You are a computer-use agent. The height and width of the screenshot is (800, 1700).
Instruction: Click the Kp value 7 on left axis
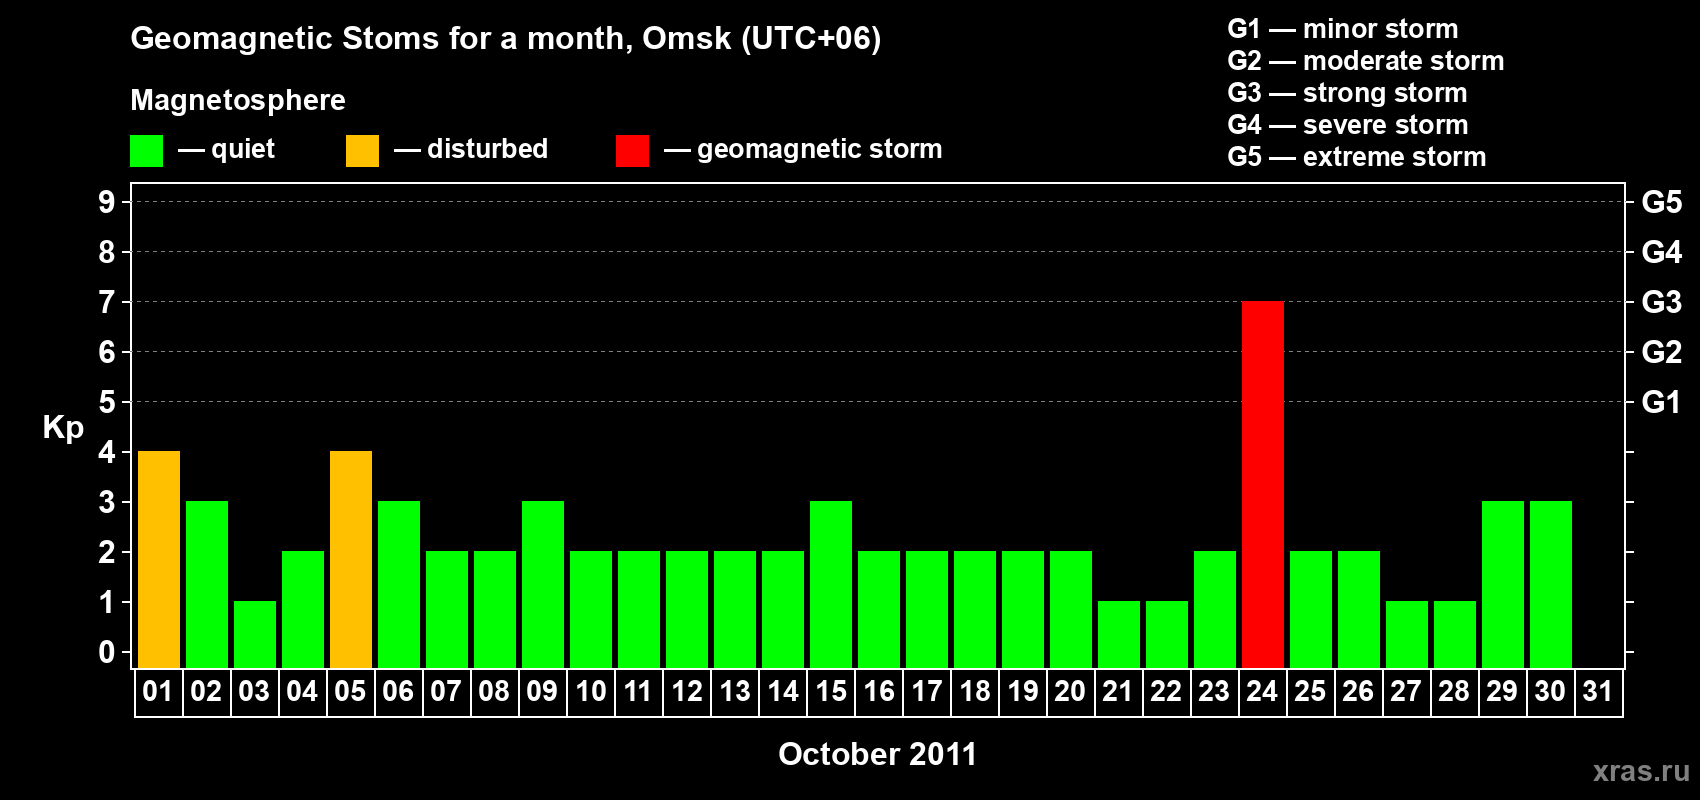tap(107, 302)
